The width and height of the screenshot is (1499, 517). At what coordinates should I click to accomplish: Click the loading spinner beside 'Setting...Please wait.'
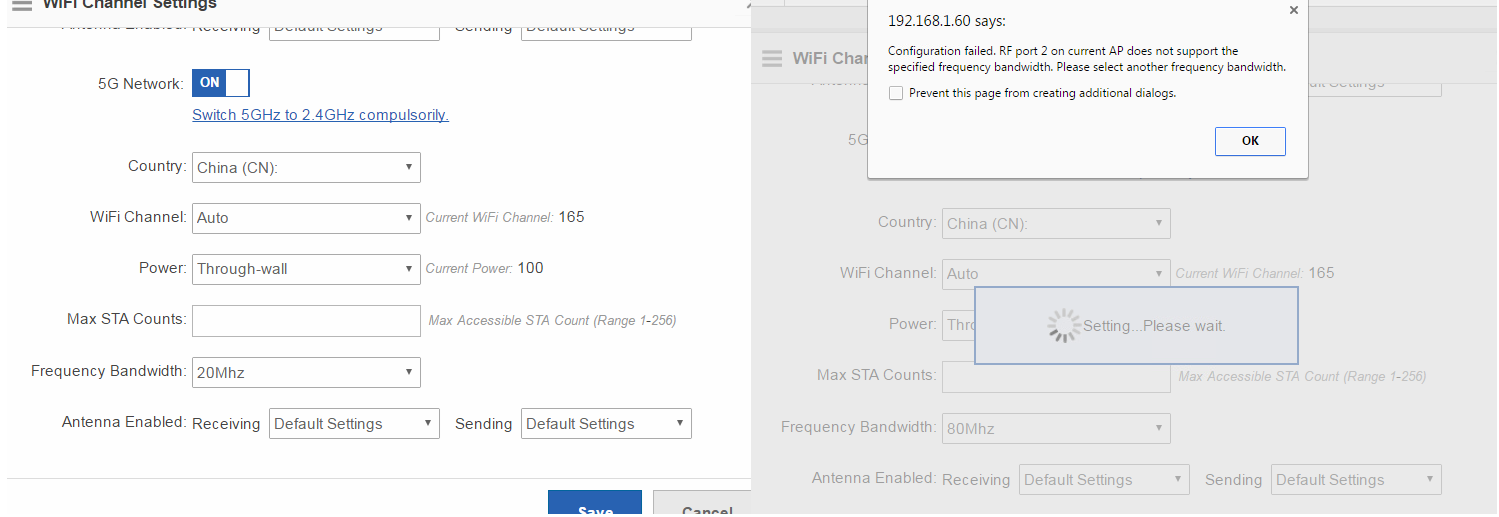coord(1062,326)
